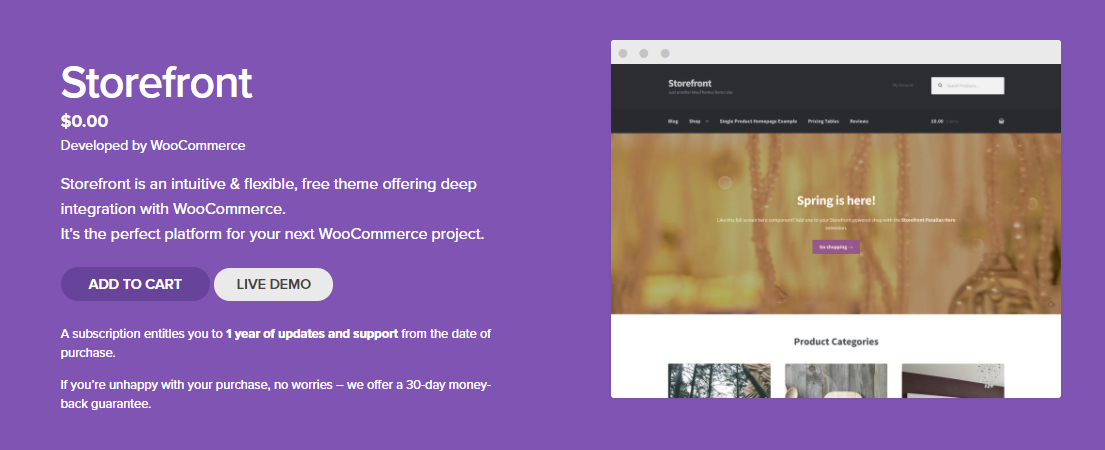Click the Storefront theme preview screenshot
Viewport: 1105px width, 450px height.
pos(836,219)
